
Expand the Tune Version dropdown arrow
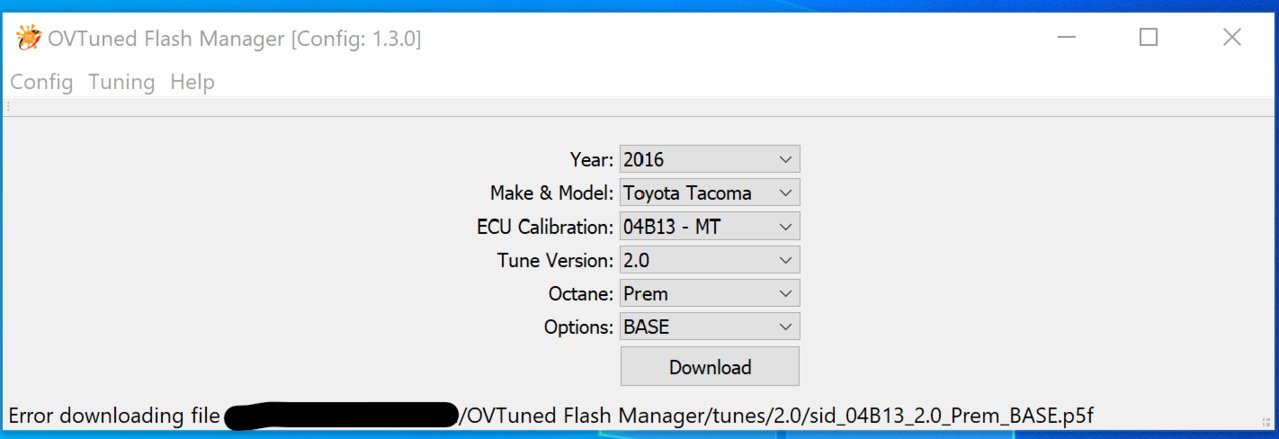pos(786,260)
